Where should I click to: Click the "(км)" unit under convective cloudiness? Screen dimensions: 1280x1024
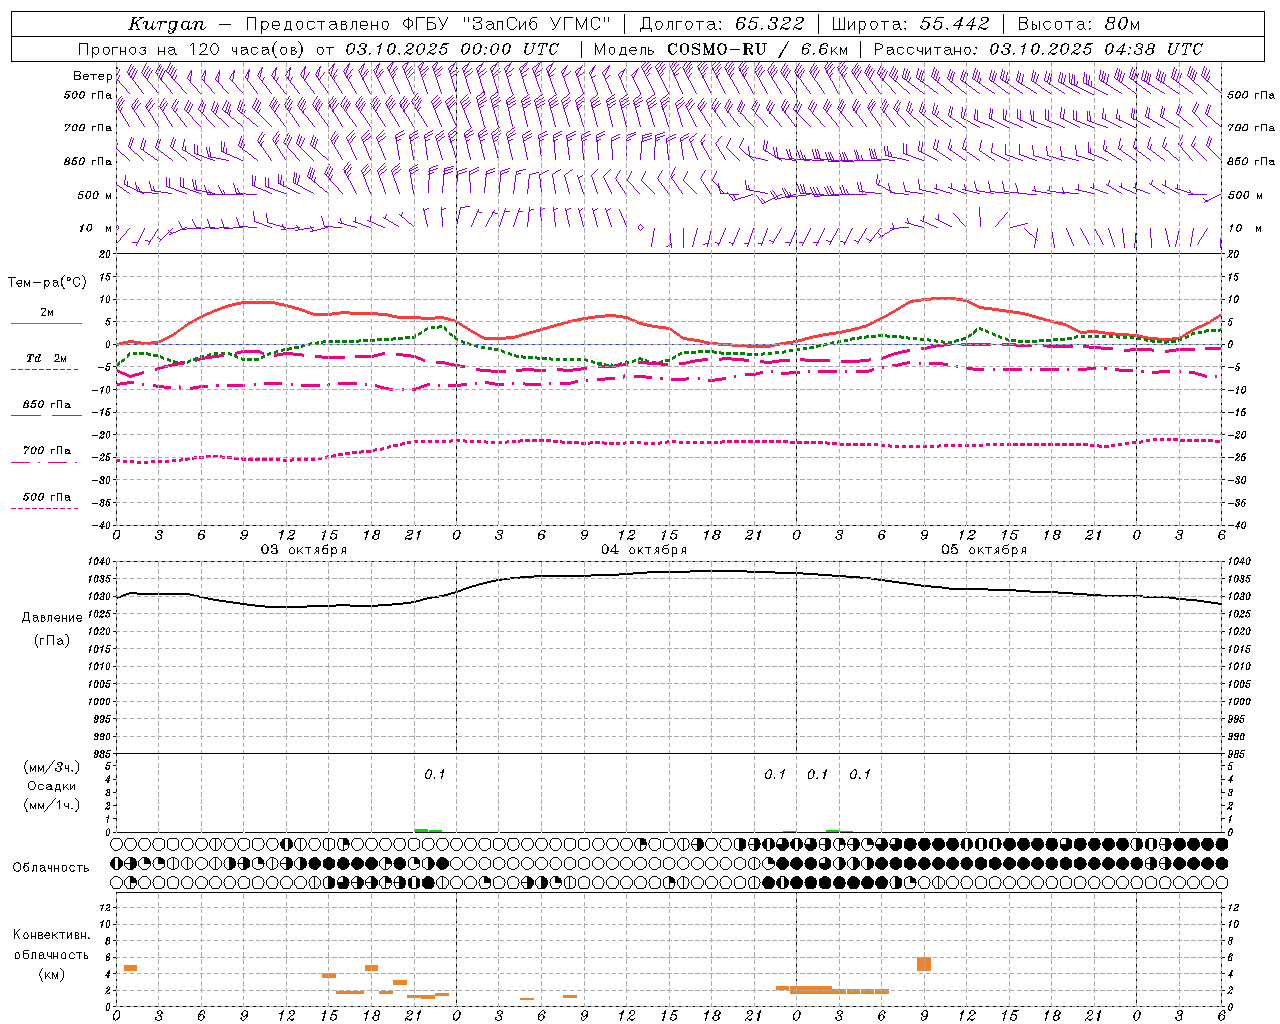point(52,974)
